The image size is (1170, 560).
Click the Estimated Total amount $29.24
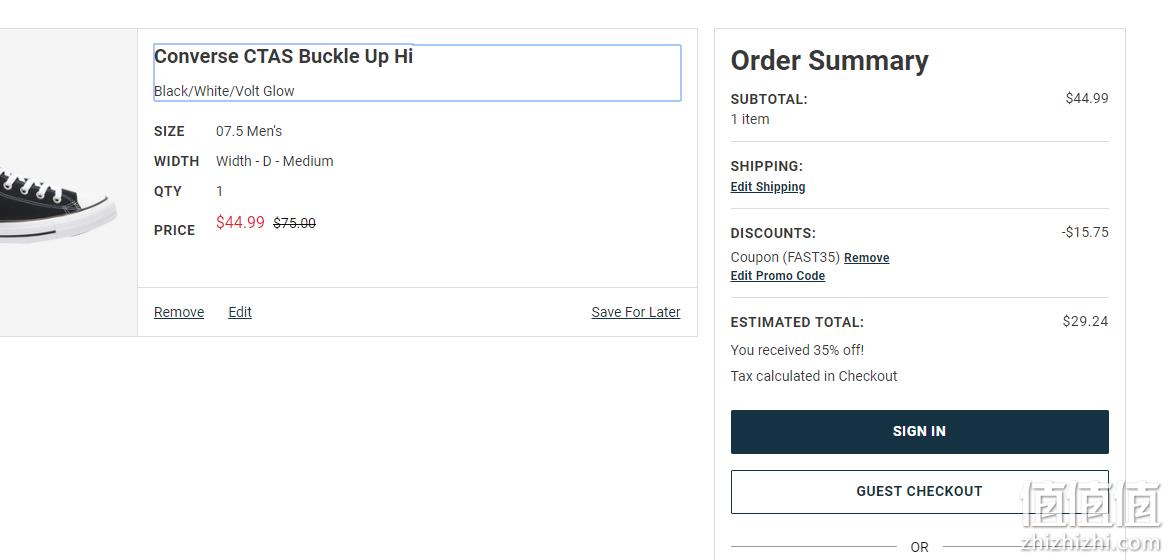[x=1085, y=321]
